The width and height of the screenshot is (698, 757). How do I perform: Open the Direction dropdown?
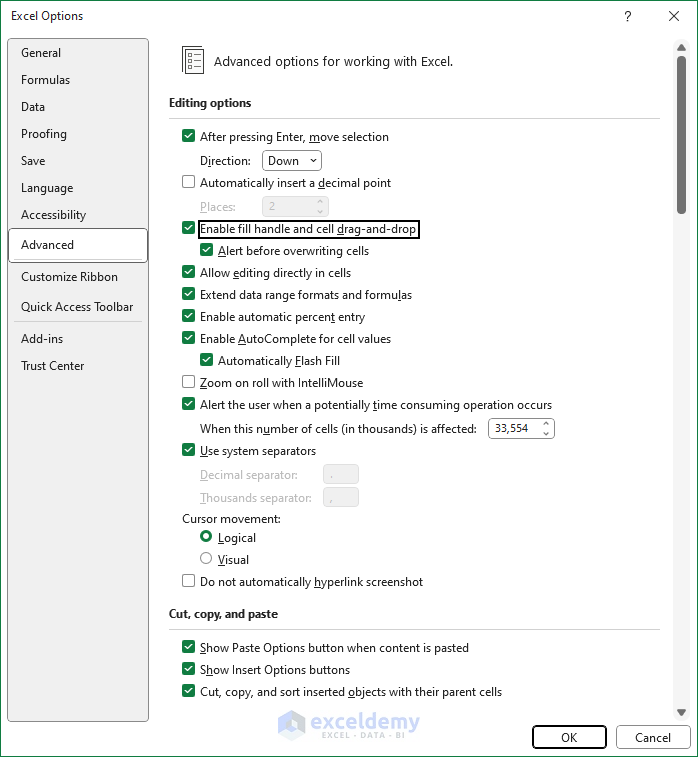[x=292, y=160]
